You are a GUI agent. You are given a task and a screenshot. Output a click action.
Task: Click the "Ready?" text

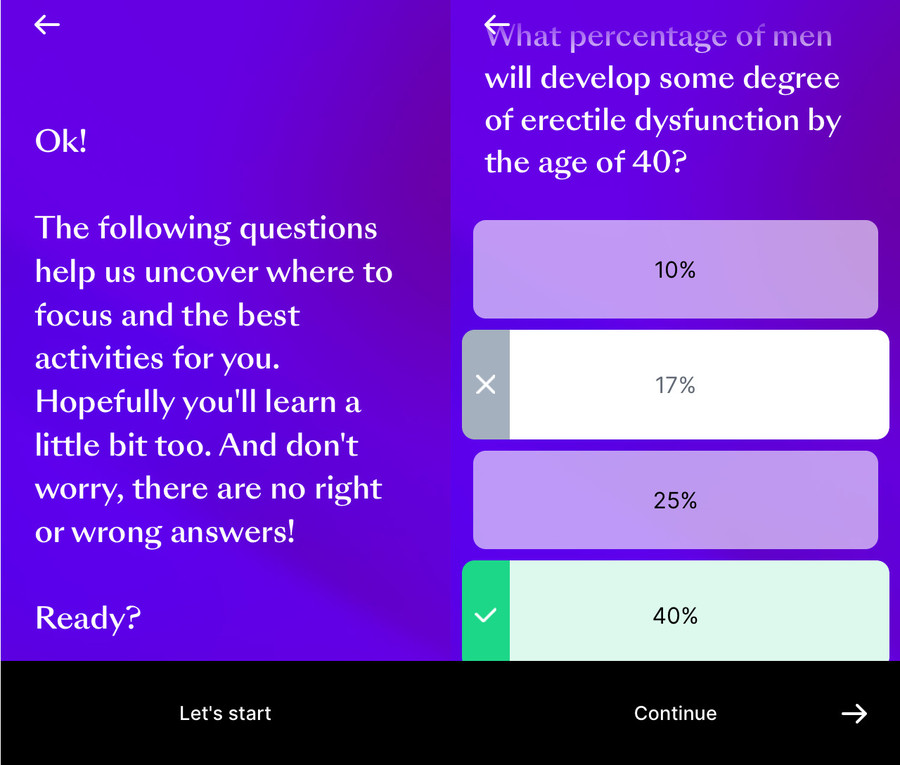(88, 618)
